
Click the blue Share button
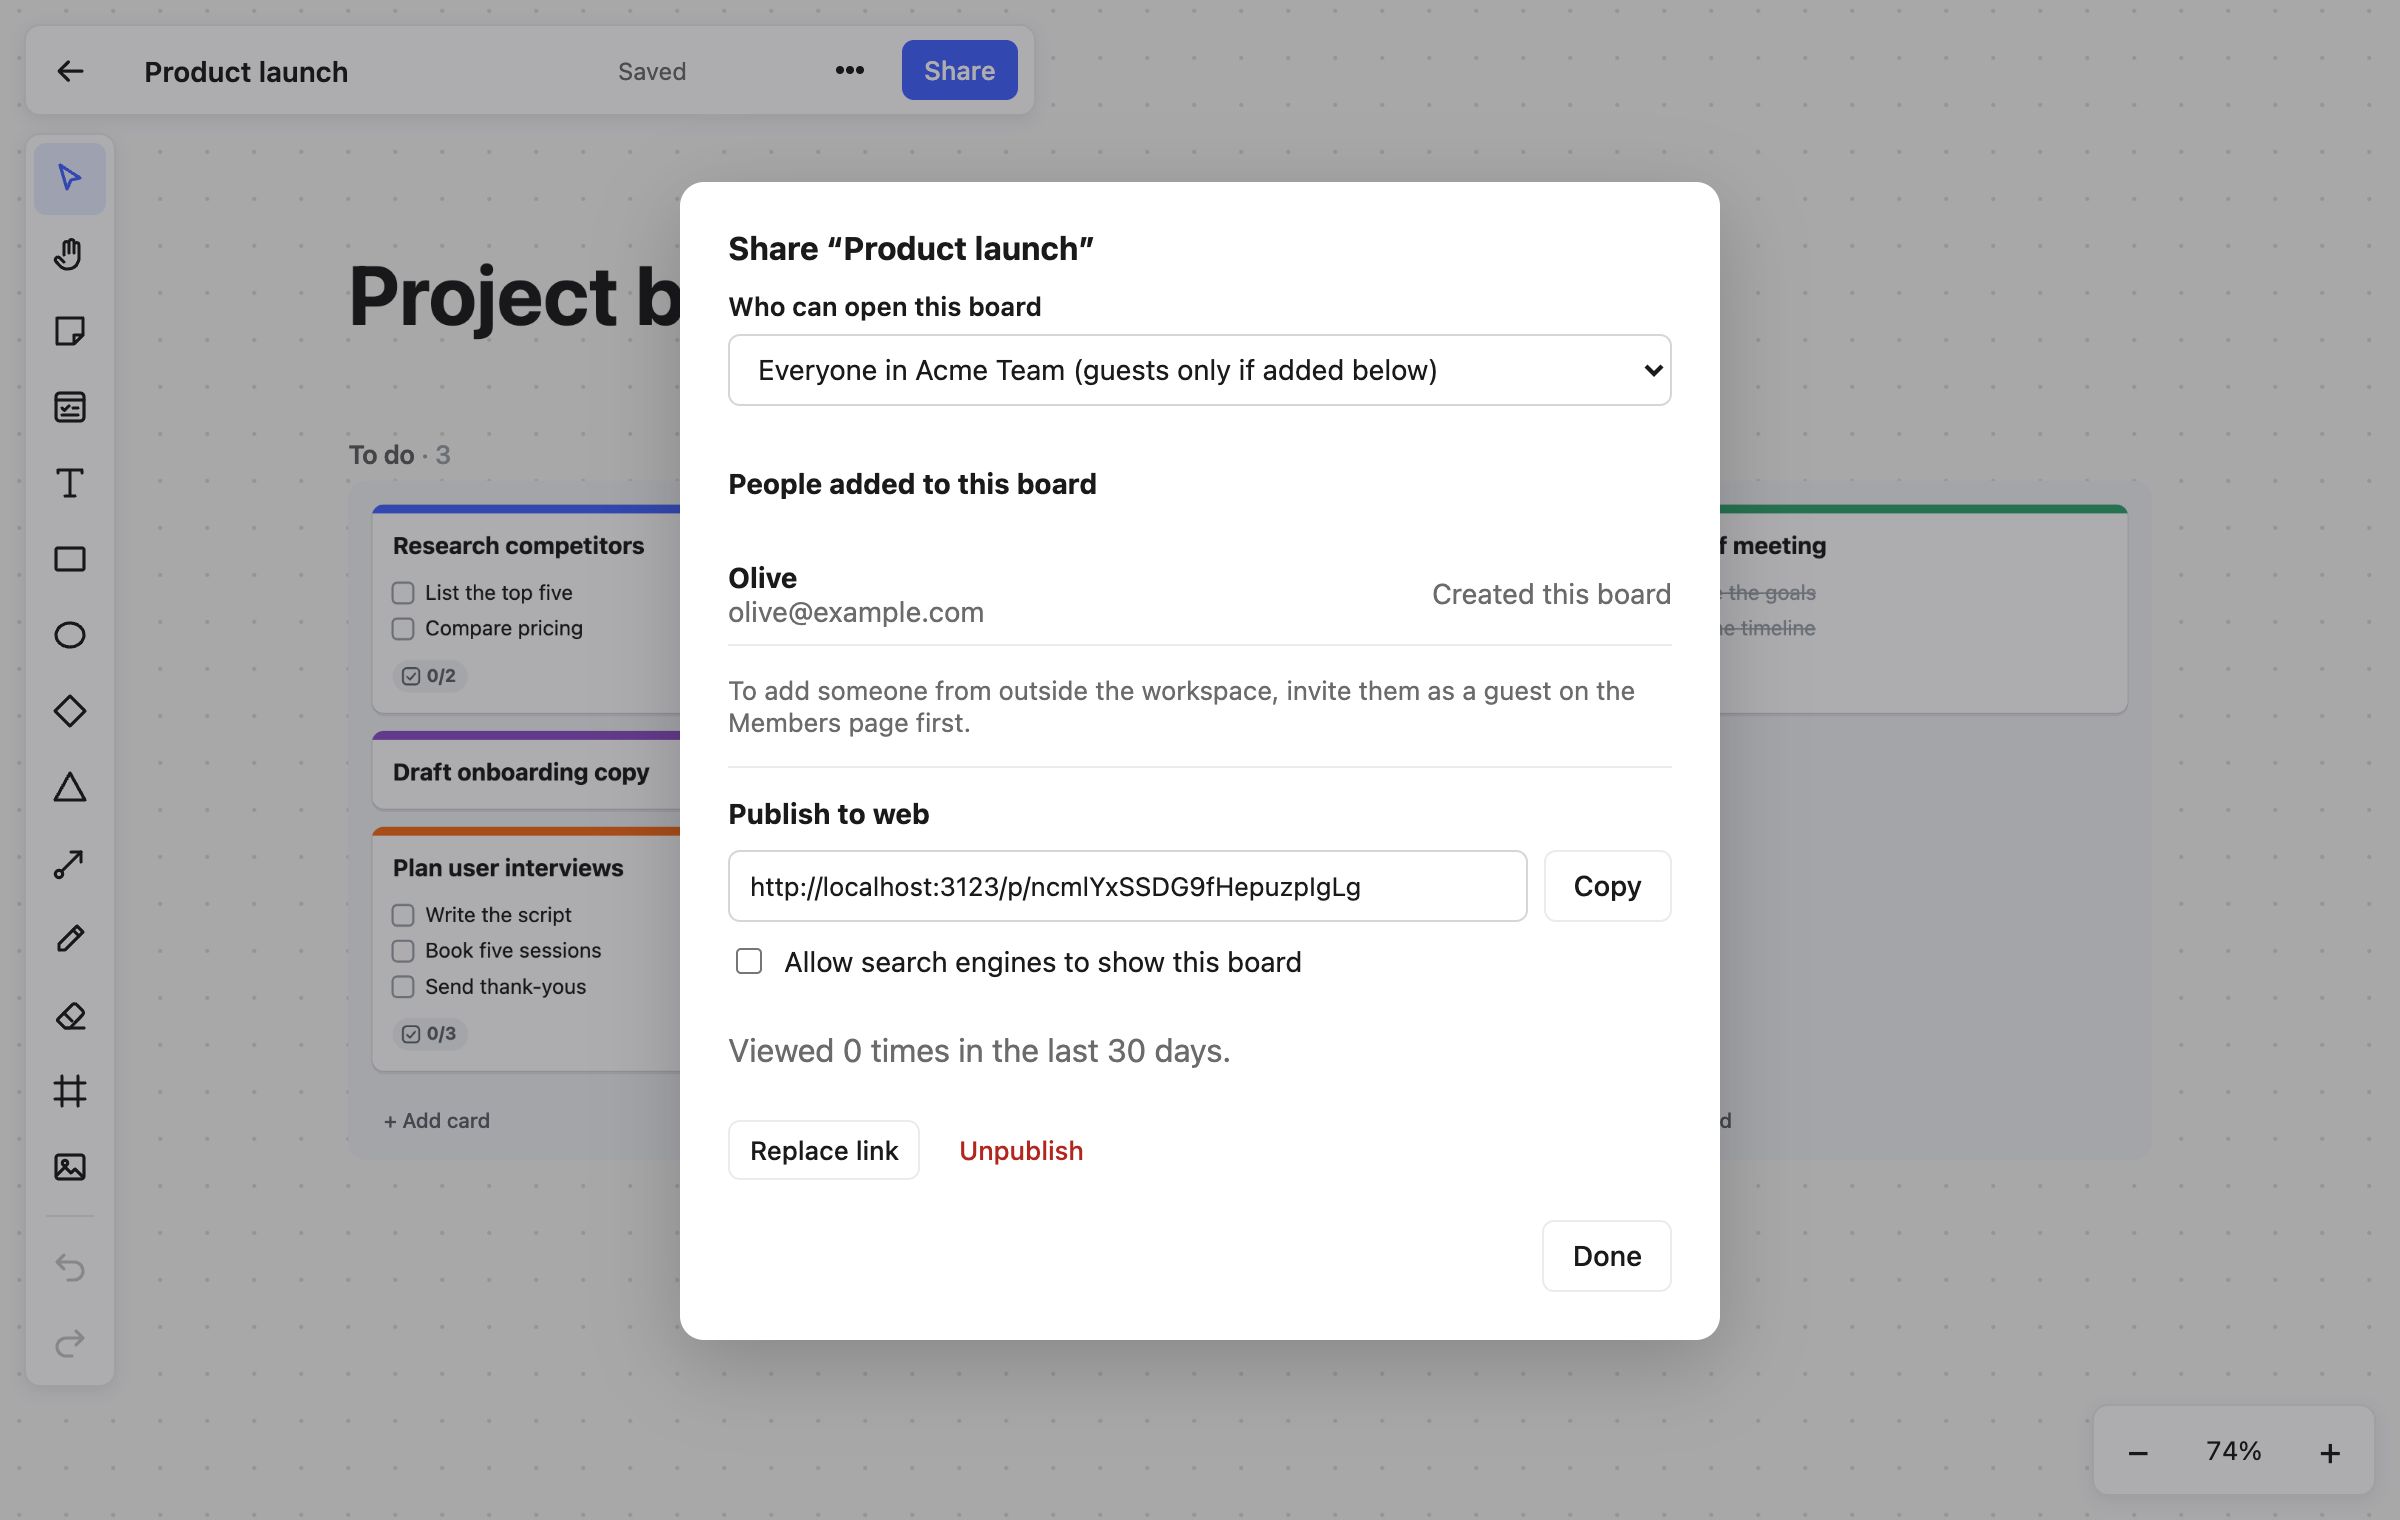point(959,70)
